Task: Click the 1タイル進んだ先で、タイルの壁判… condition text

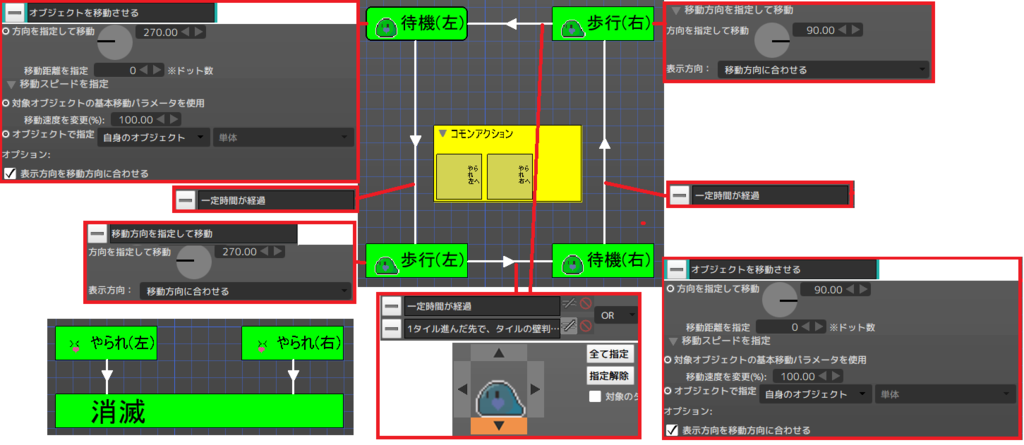Action: 483,329
